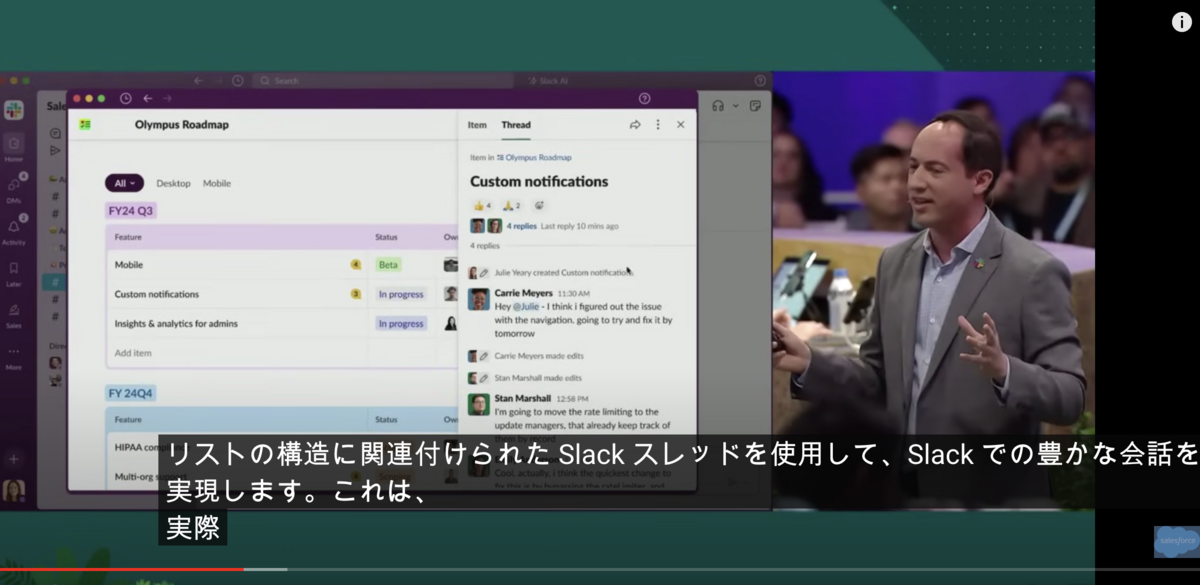
Task: Click the Search field in background Slack window
Action: pos(385,81)
